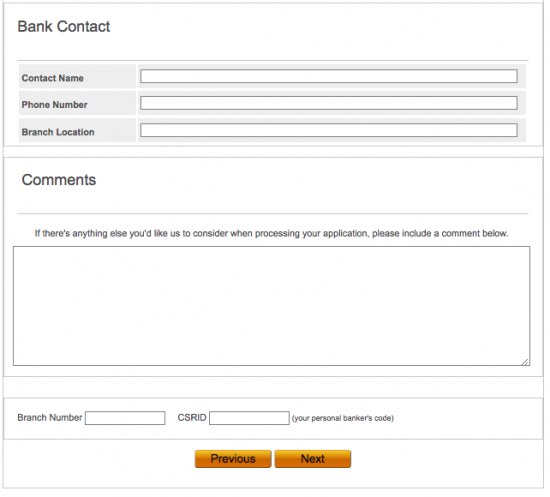Click the personal banker's code hint text
The height and width of the screenshot is (497, 550).
tap(343, 418)
